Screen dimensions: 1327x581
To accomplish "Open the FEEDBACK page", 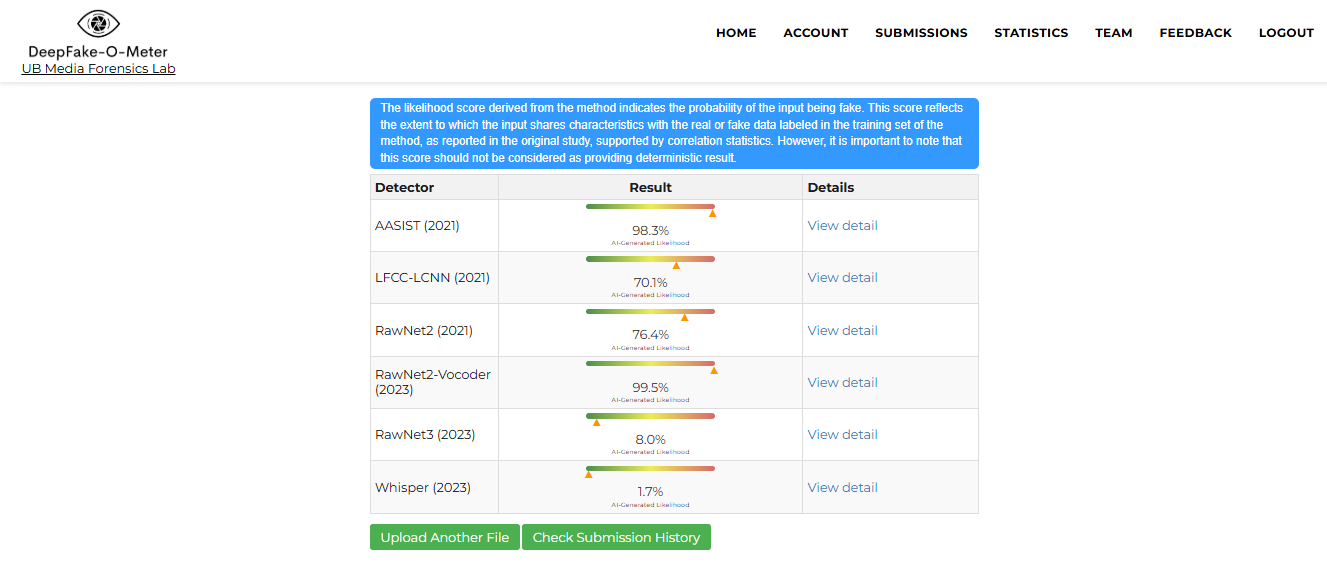I will coord(1195,33).
